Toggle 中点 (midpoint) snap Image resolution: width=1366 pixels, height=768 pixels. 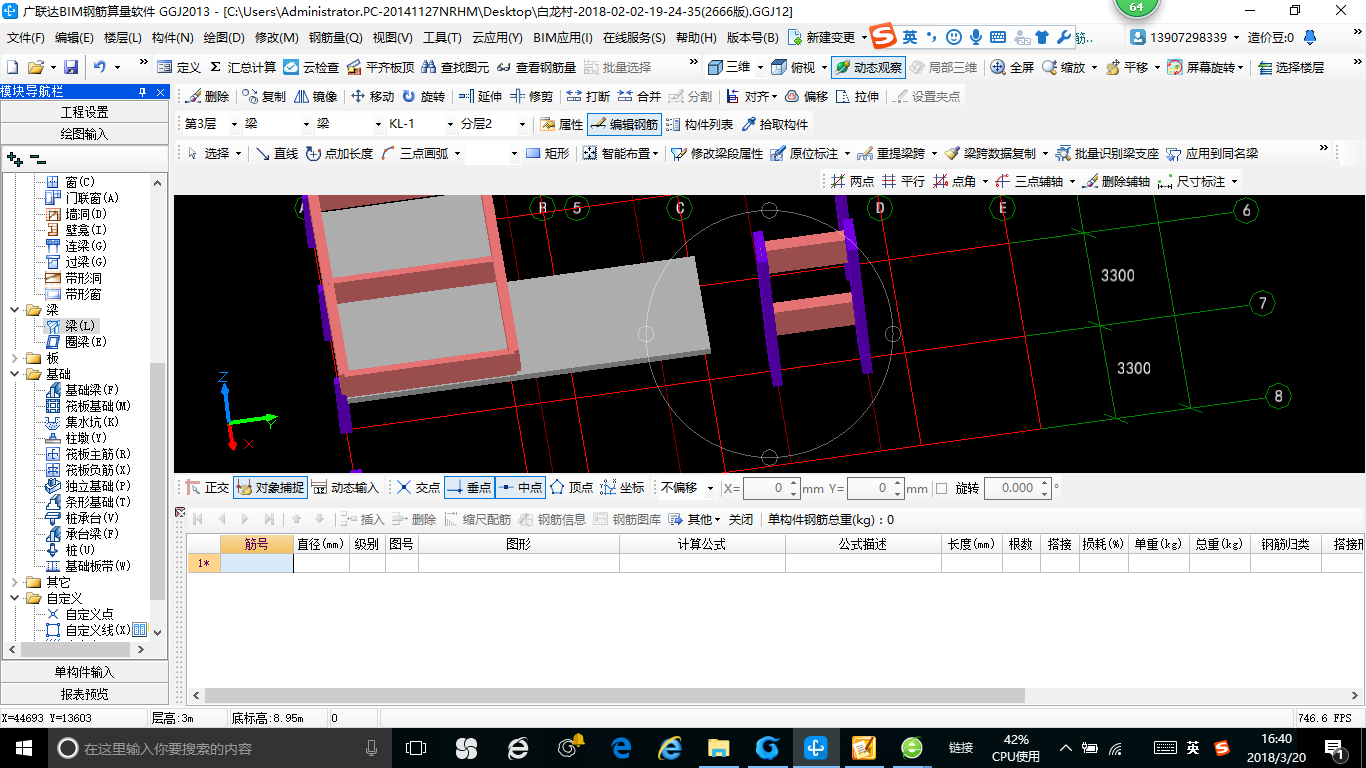520,488
